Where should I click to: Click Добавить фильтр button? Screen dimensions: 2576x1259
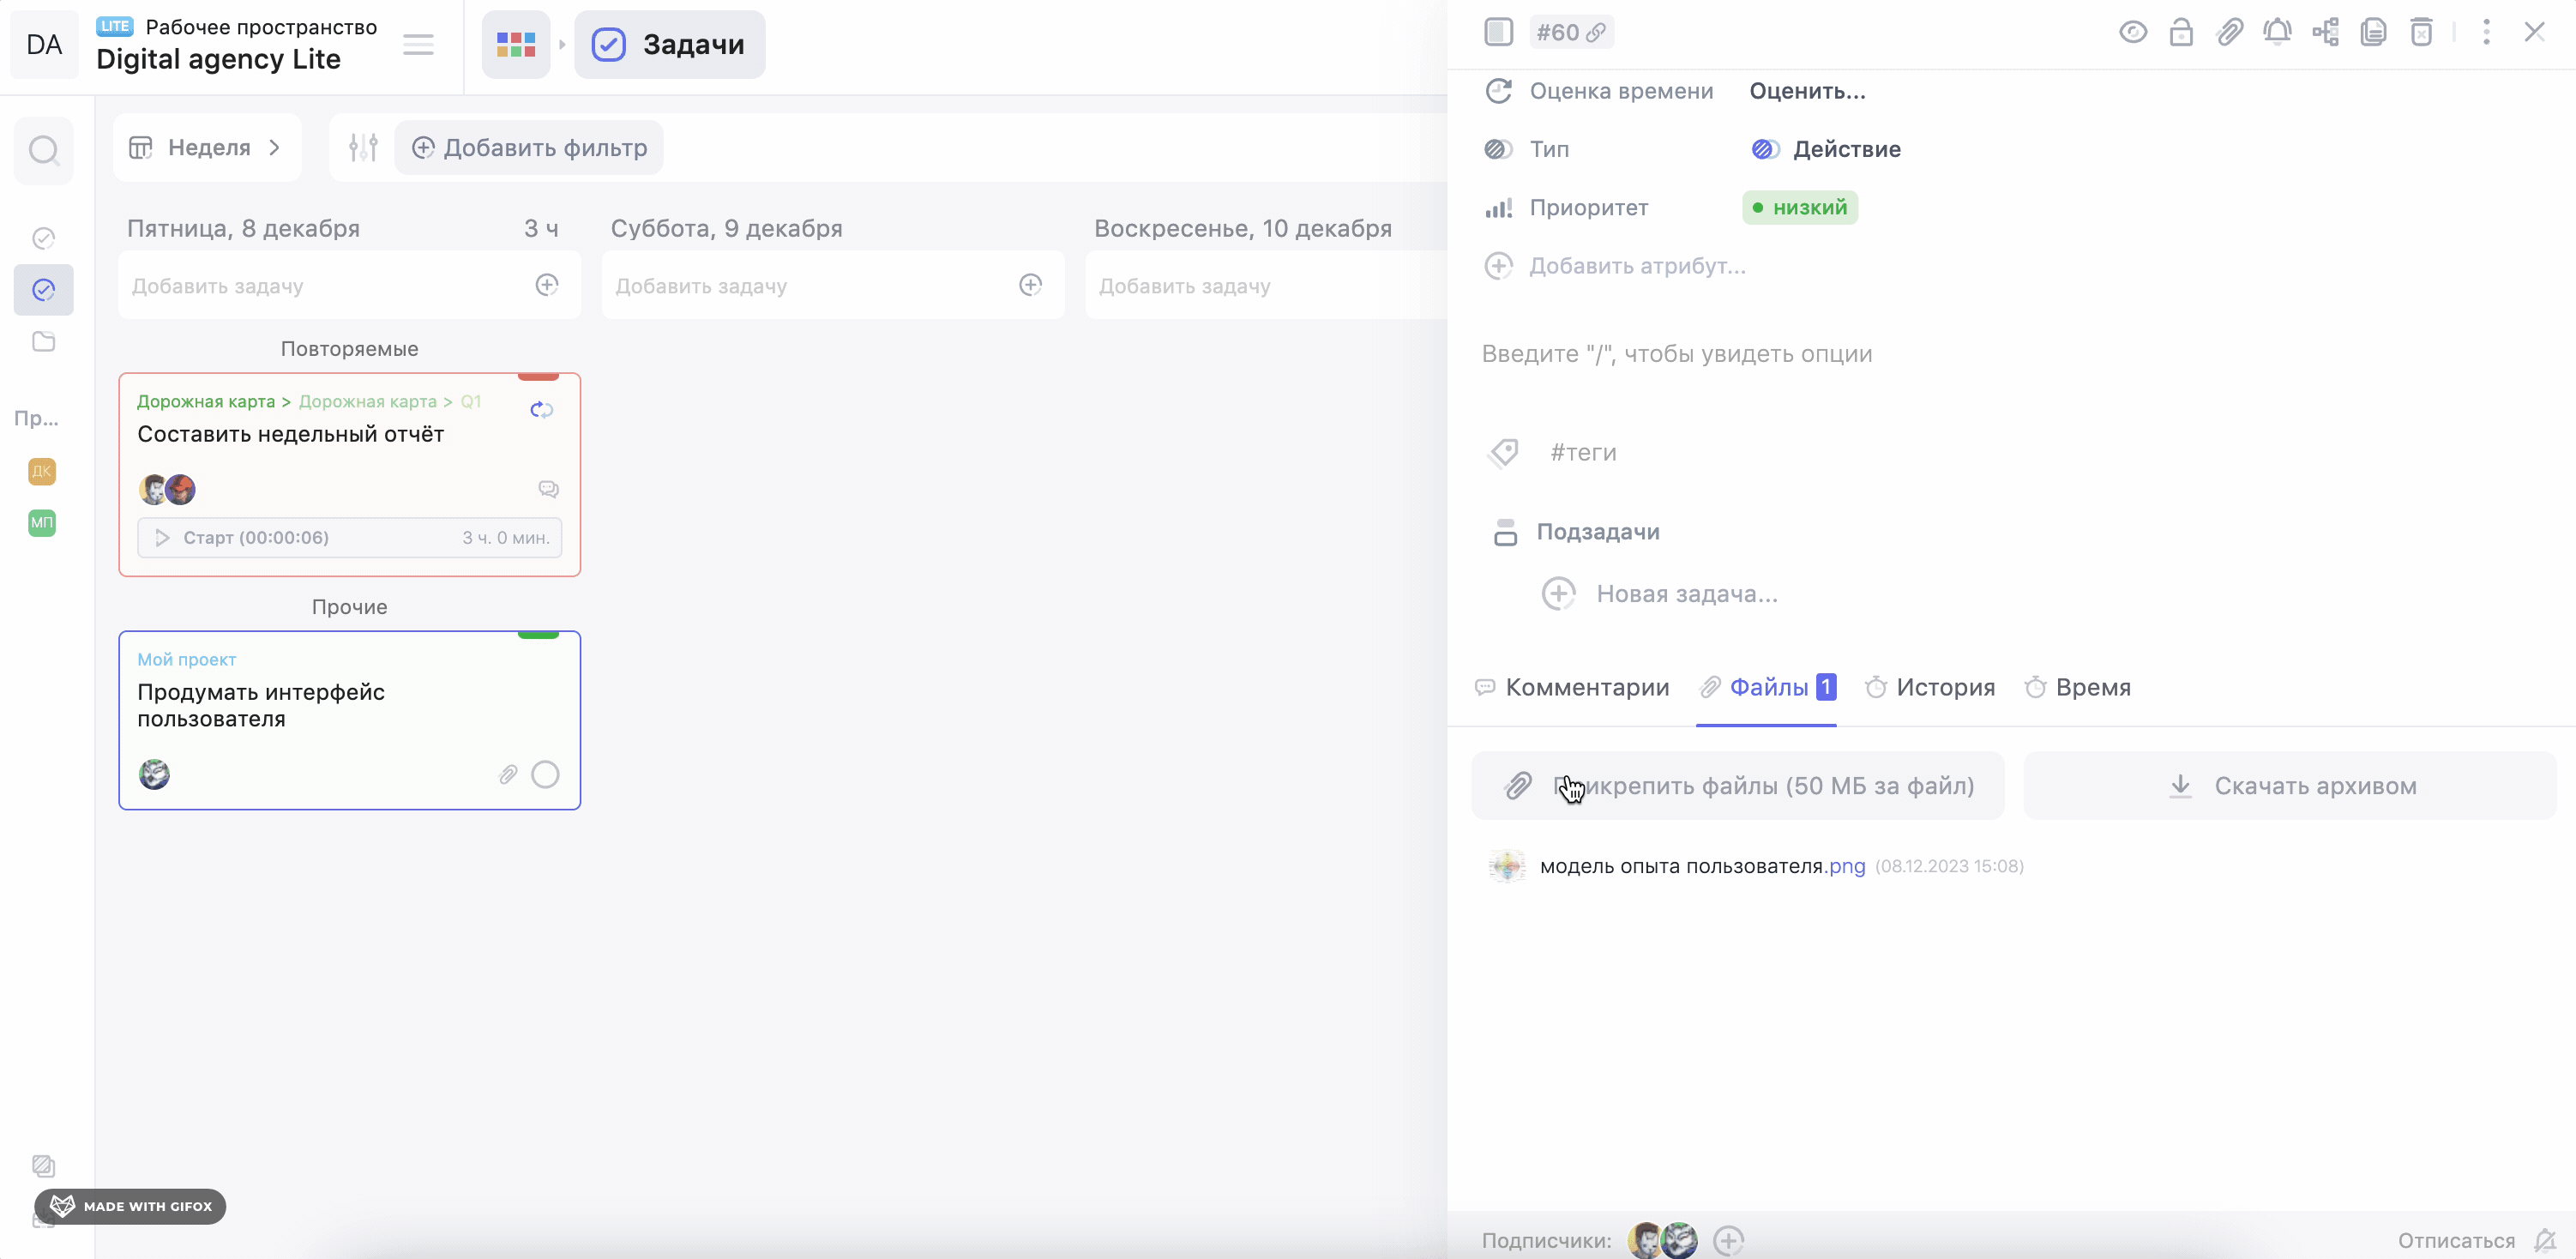529,148
